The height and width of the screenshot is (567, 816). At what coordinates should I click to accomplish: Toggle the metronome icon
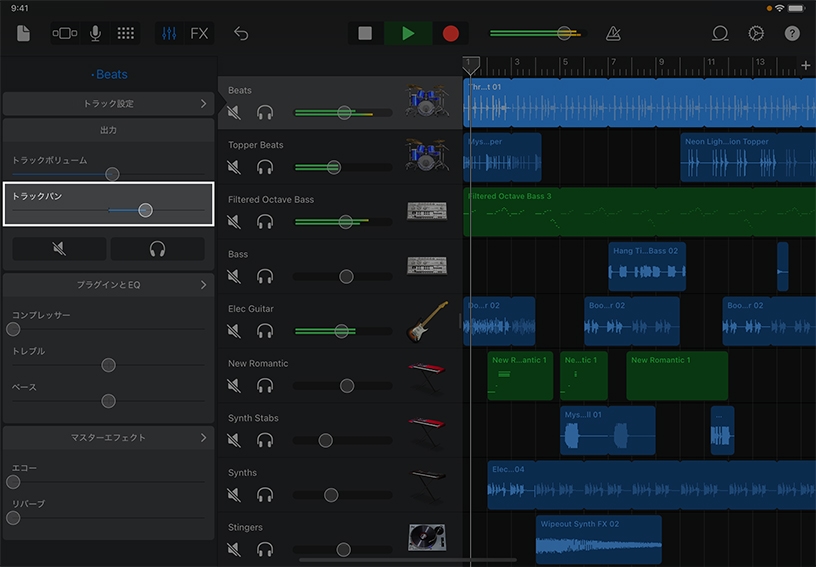[x=611, y=33]
